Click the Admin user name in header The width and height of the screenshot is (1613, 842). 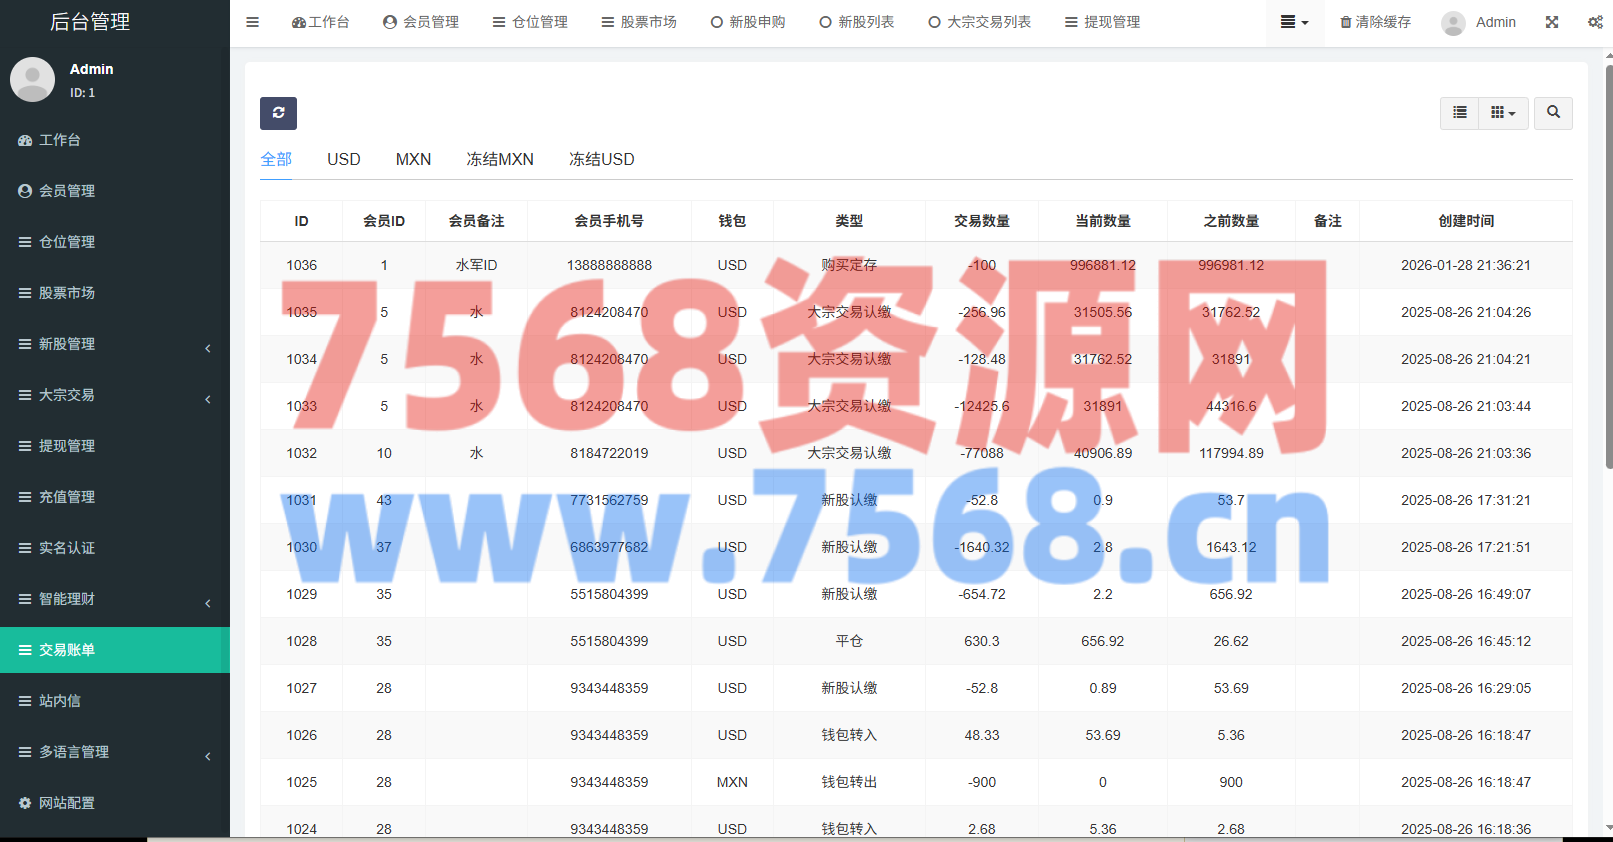1495,22
